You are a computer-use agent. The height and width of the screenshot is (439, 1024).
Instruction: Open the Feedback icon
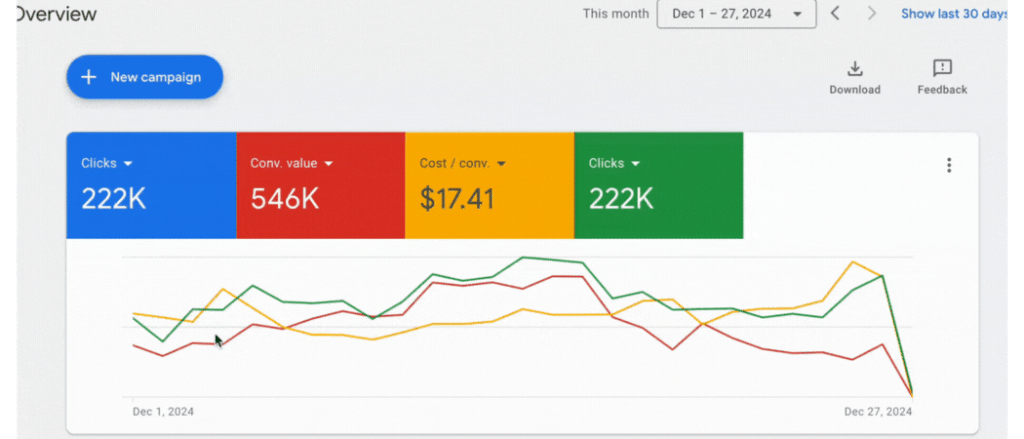click(942, 69)
